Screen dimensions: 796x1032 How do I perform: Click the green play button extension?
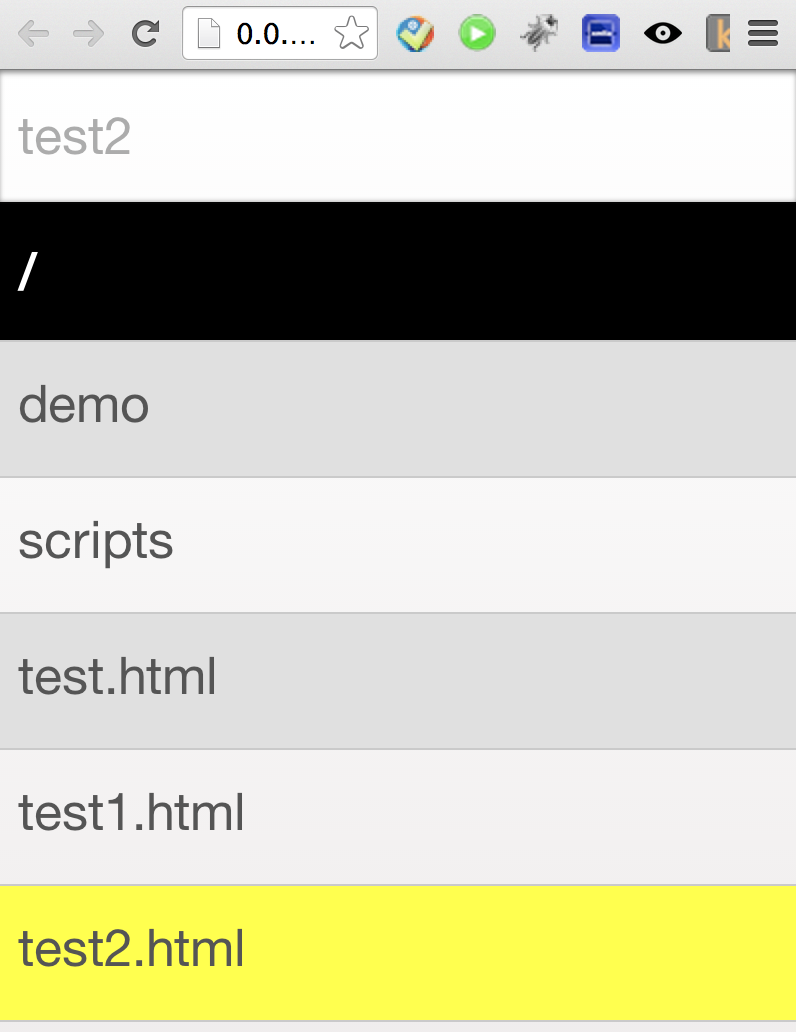tap(477, 34)
